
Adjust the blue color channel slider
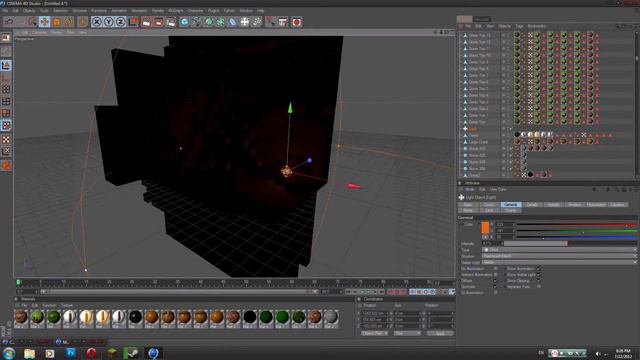[577, 237]
